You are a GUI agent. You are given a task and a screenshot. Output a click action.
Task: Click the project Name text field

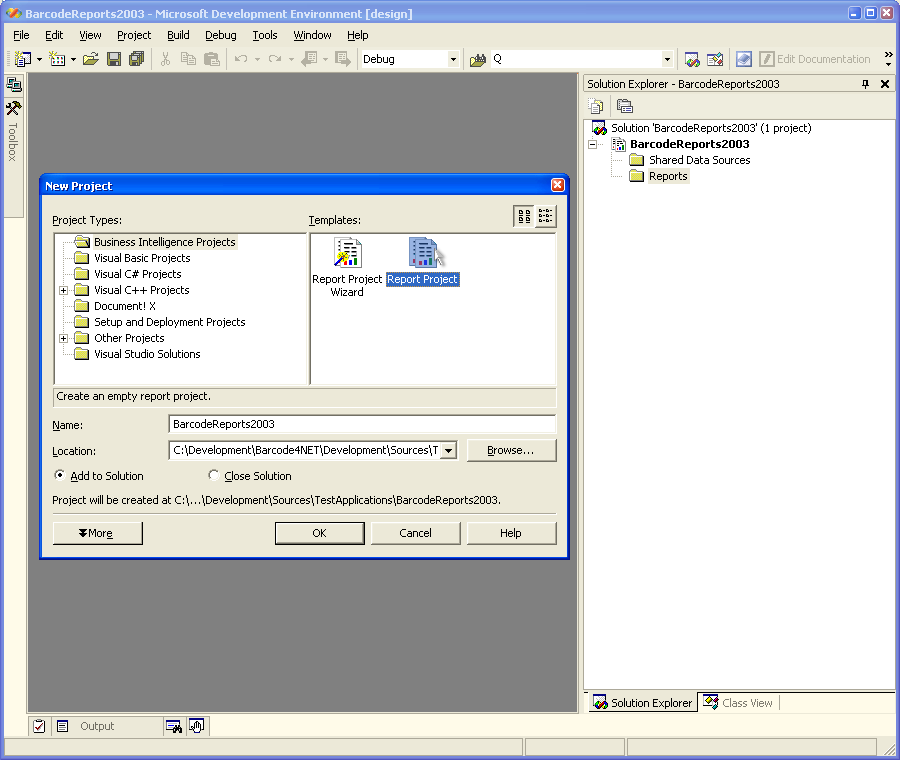click(362, 424)
